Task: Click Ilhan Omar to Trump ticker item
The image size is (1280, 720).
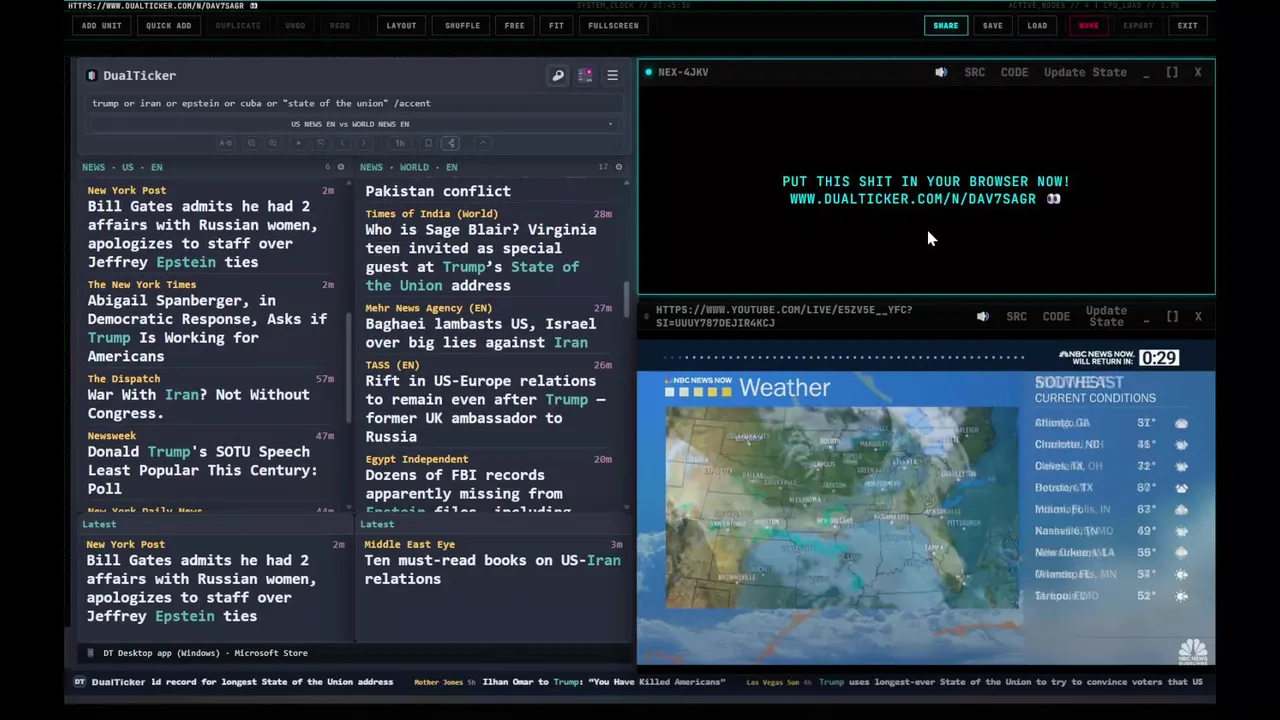Action: tap(603, 682)
